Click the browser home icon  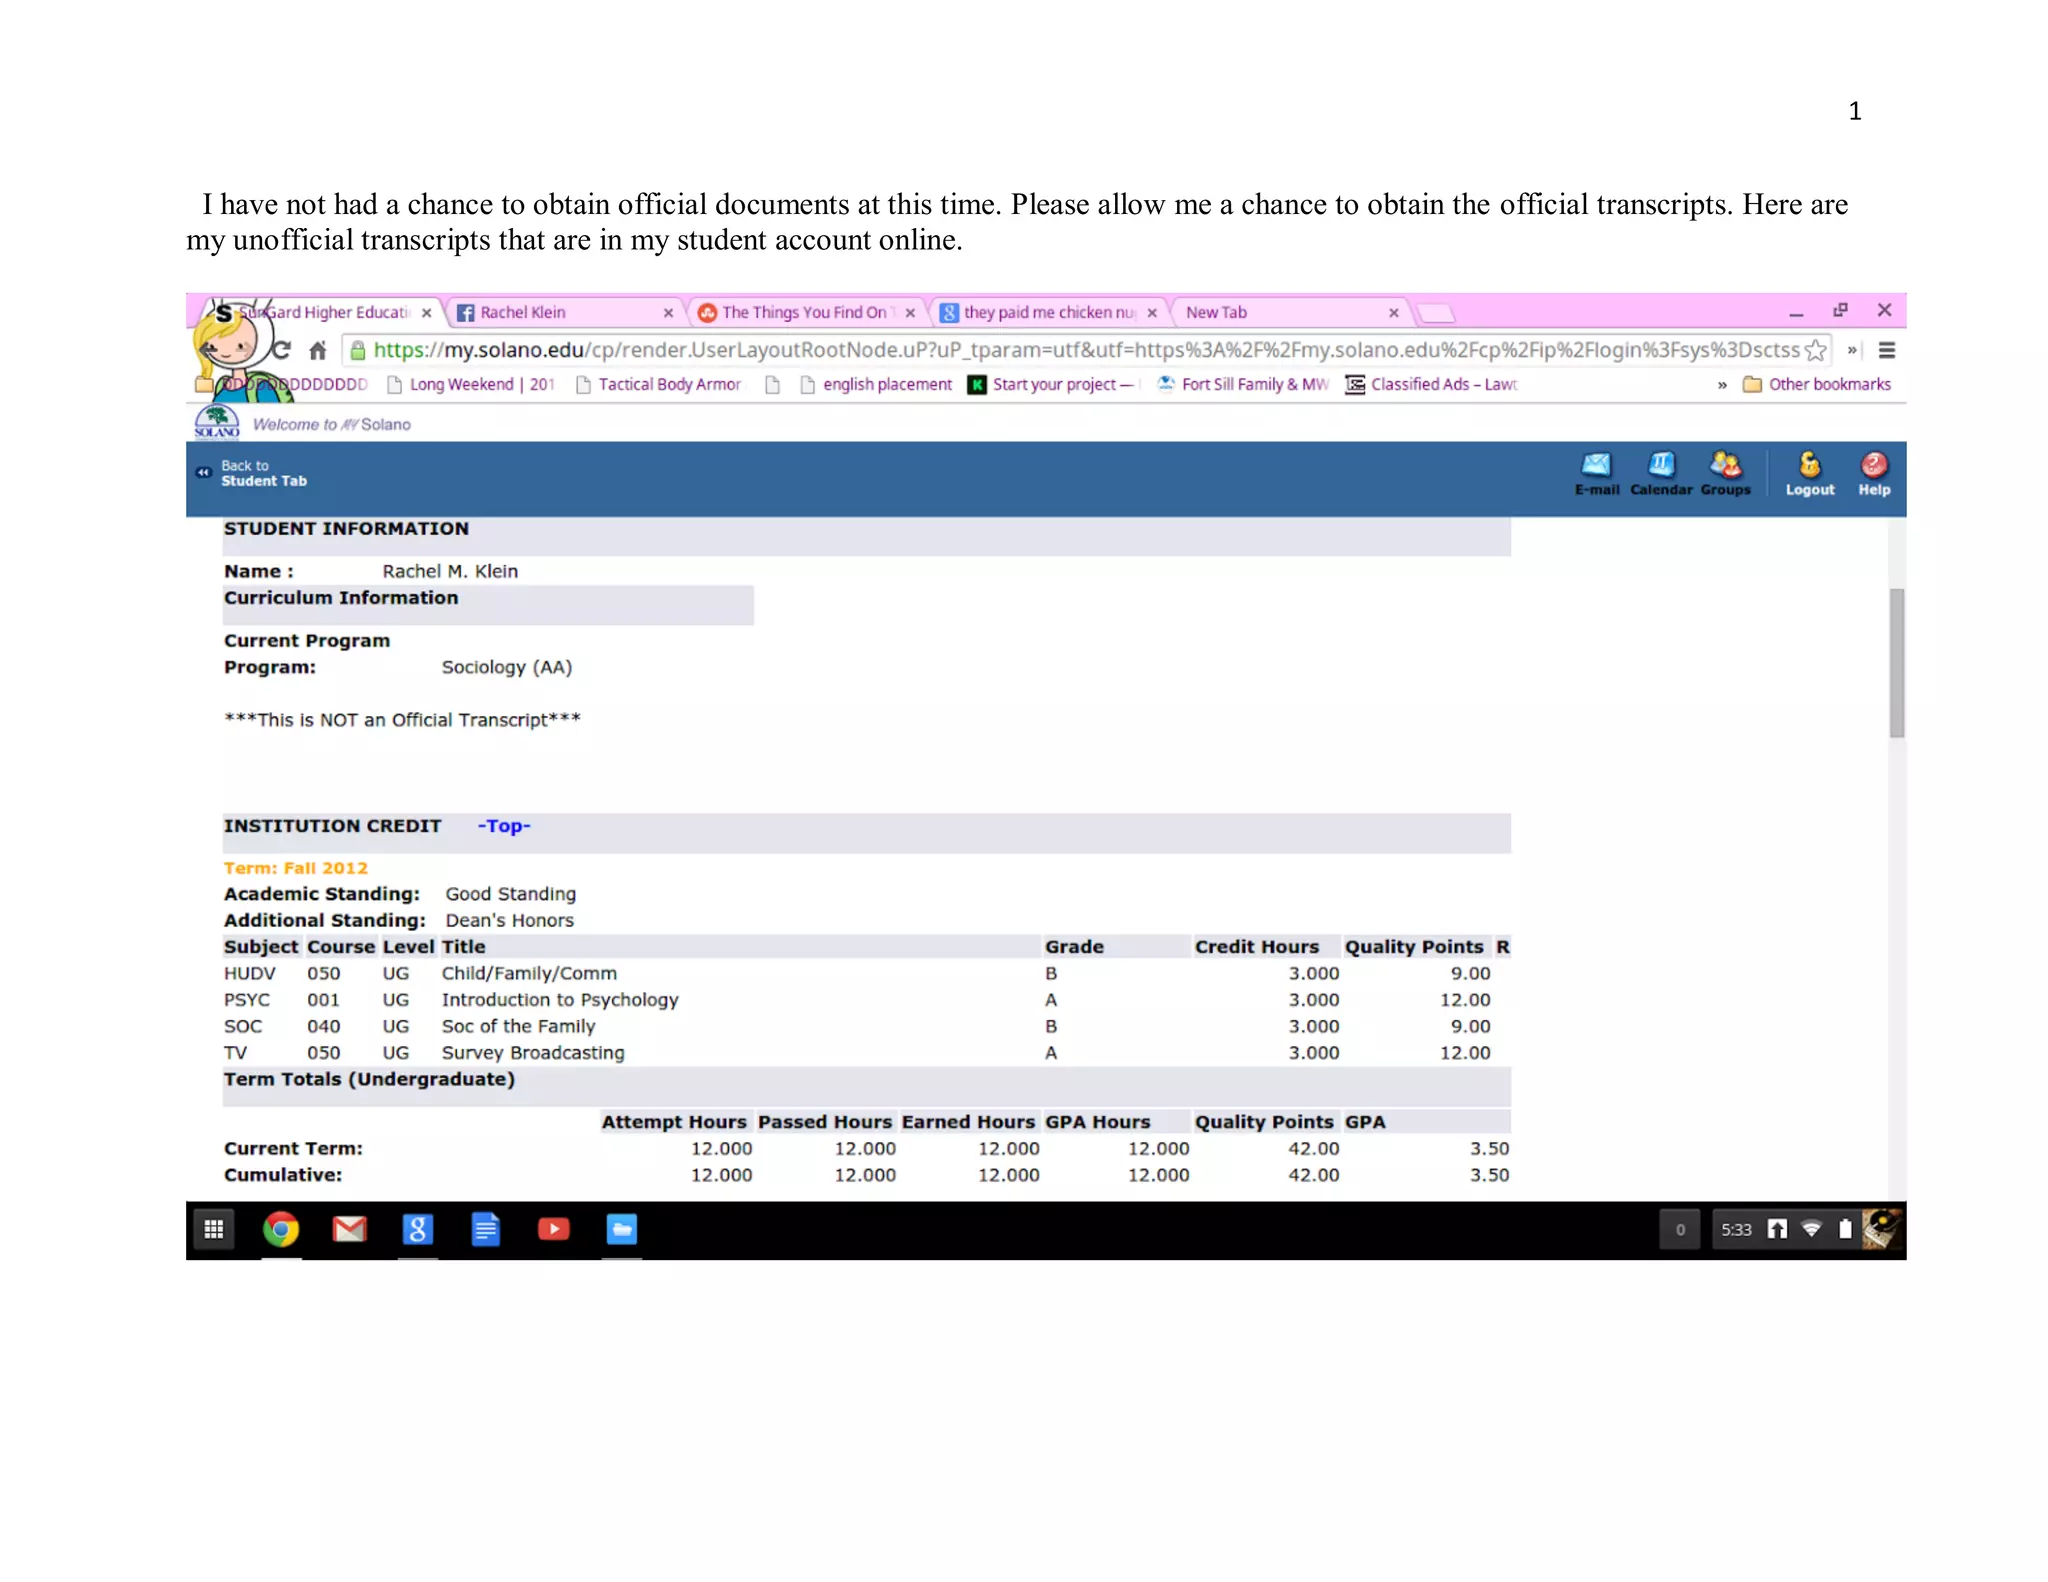click(318, 350)
